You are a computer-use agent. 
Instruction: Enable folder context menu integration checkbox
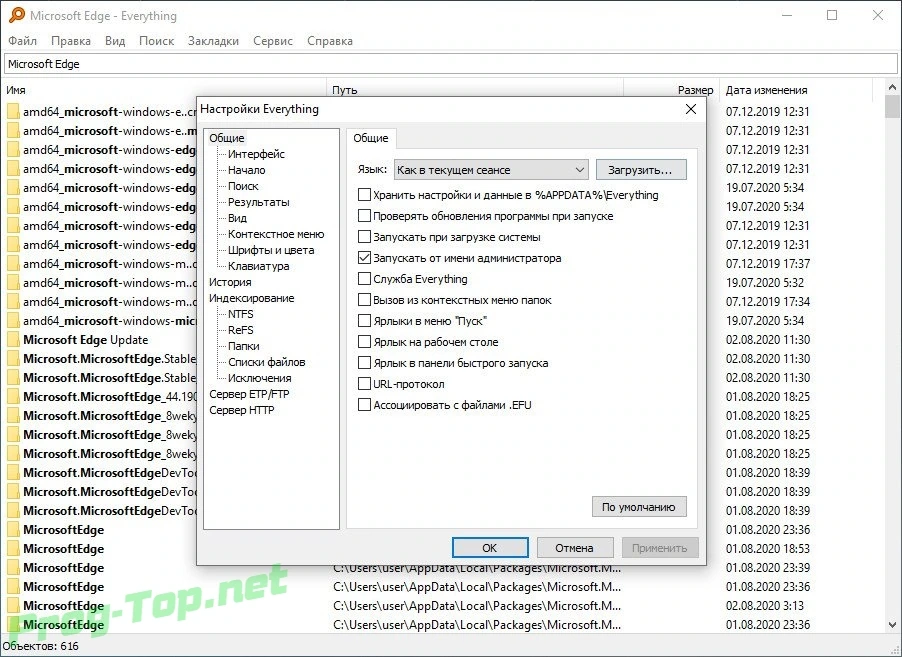pos(364,300)
